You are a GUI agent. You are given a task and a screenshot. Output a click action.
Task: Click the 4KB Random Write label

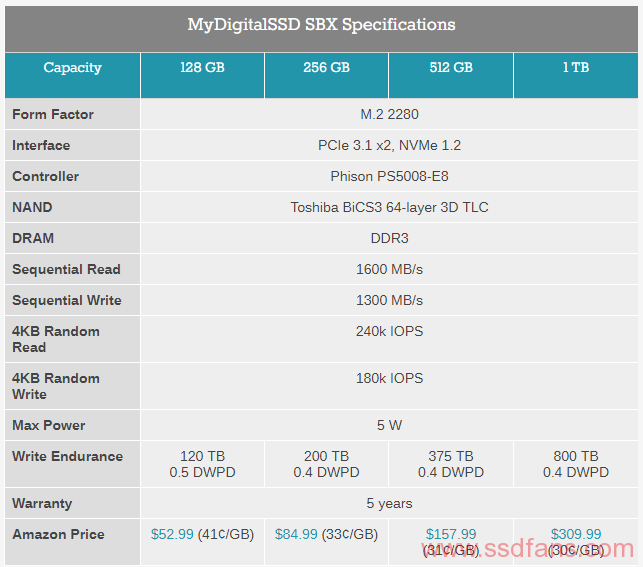56,386
